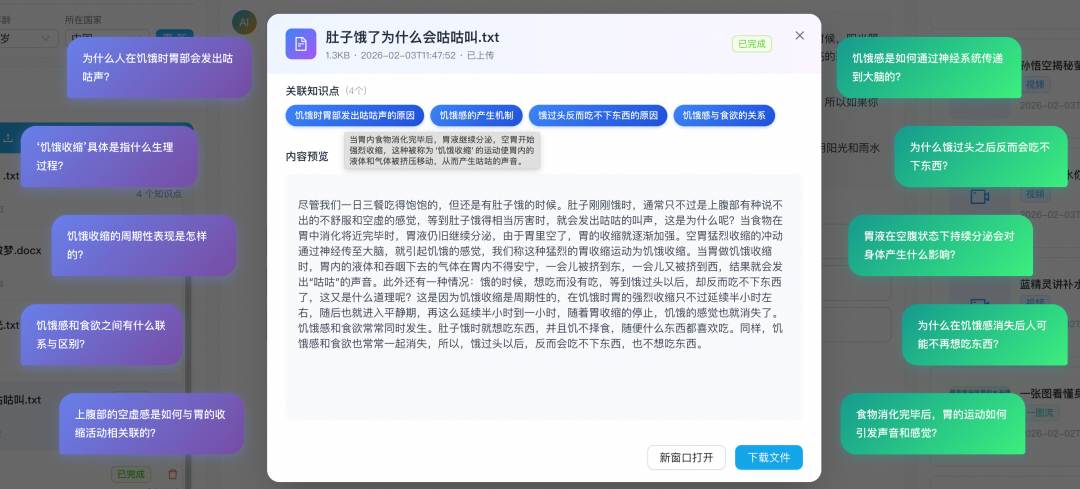The height and width of the screenshot is (489, 1080).
Task: Pick the 饥饿收缩的周期性表现 question bubble
Action: [x=143, y=245]
